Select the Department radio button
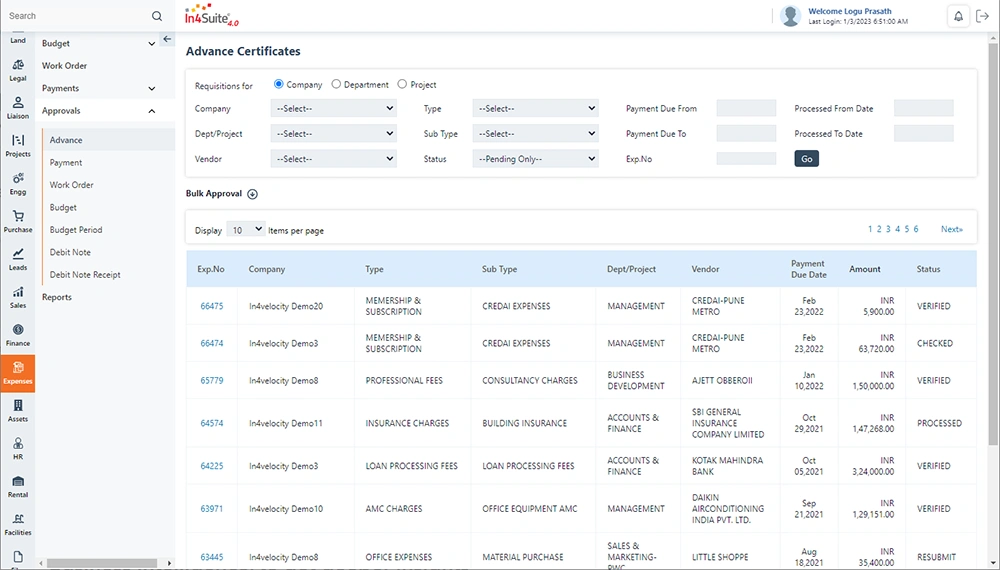This screenshot has width=1000, height=570. pos(336,84)
